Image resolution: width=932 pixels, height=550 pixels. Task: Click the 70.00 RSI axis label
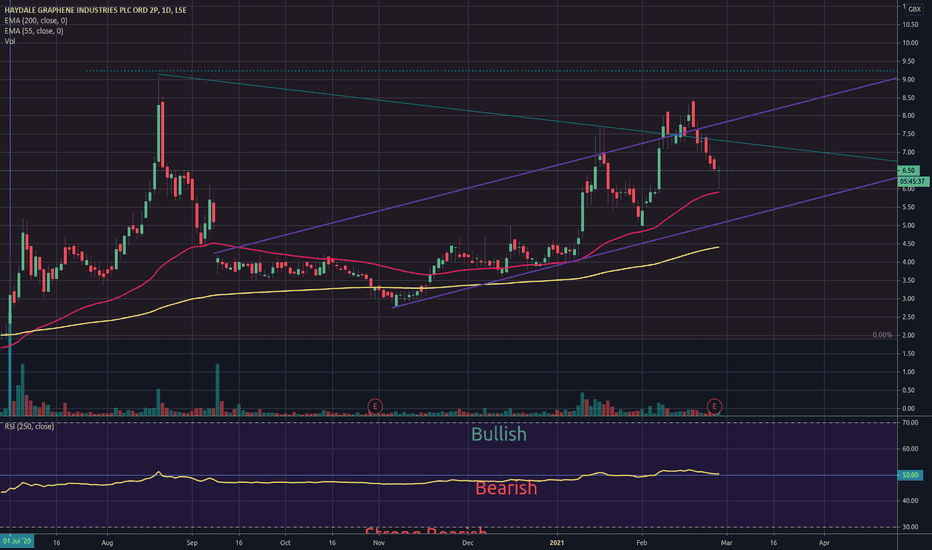tap(910, 423)
